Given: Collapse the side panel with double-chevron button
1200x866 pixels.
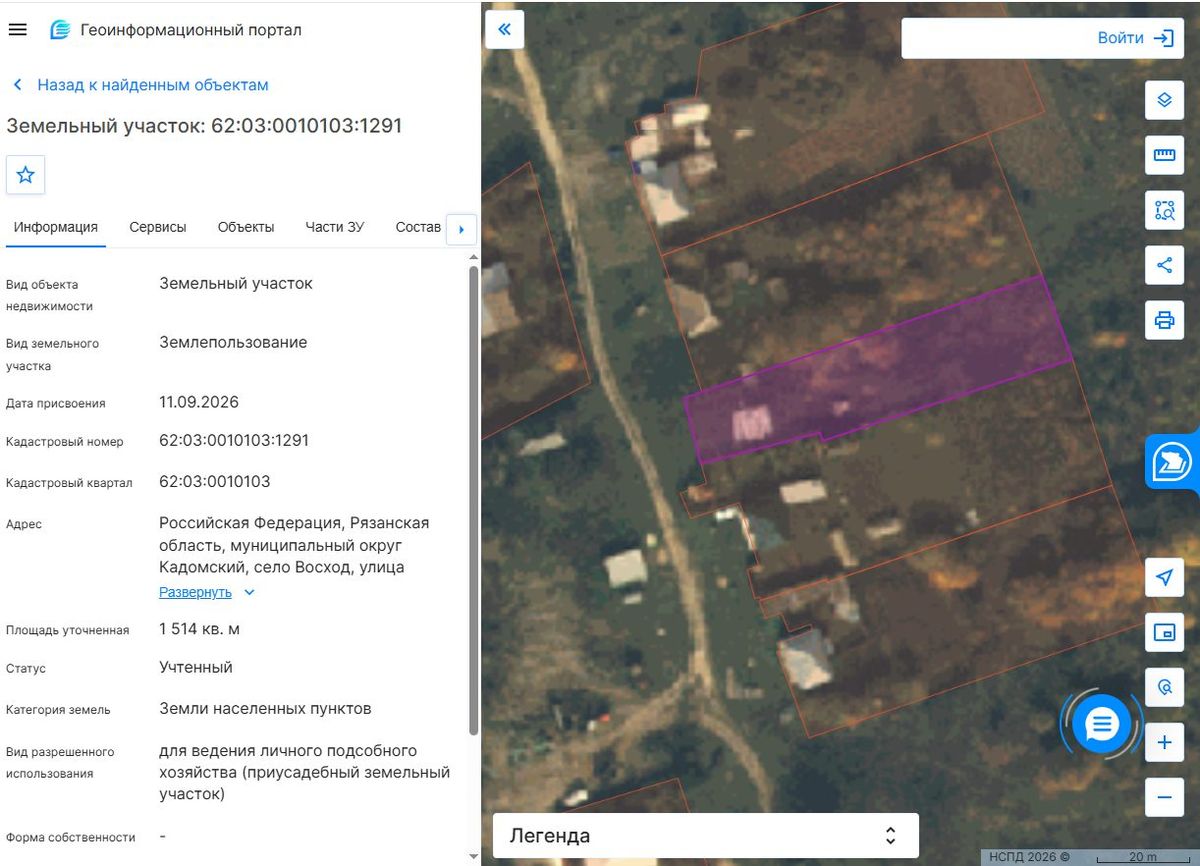Looking at the screenshot, I should tap(504, 29).
